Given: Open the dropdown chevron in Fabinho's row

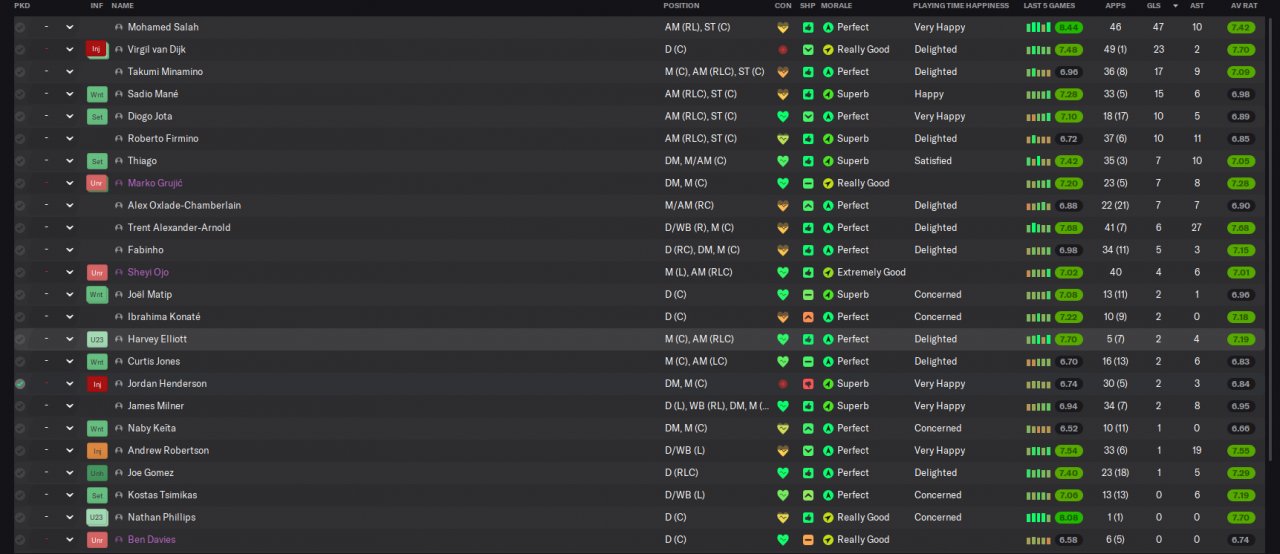Looking at the screenshot, I should click(70, 250).
